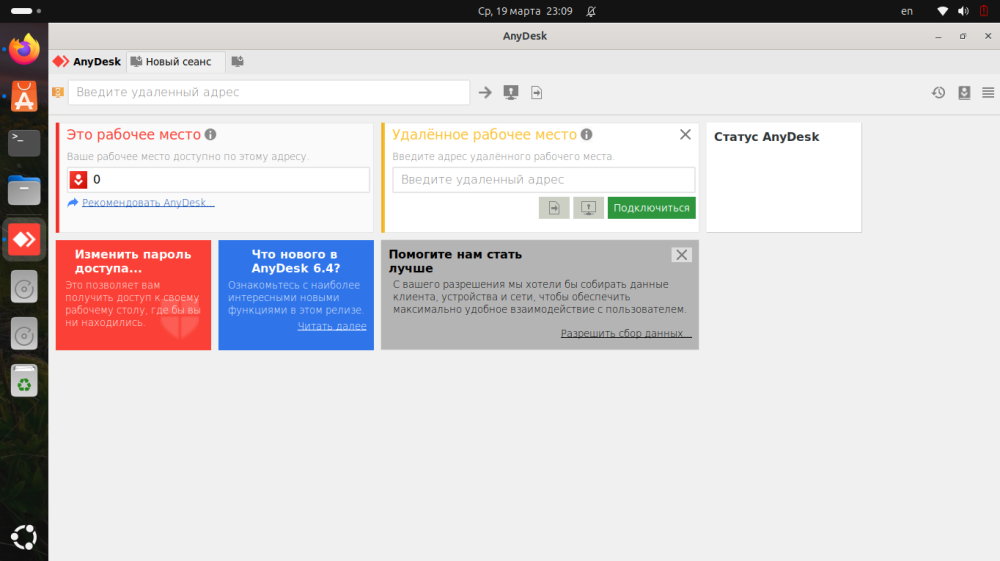Click info icon next to Это рабочее место

(210, 135)
